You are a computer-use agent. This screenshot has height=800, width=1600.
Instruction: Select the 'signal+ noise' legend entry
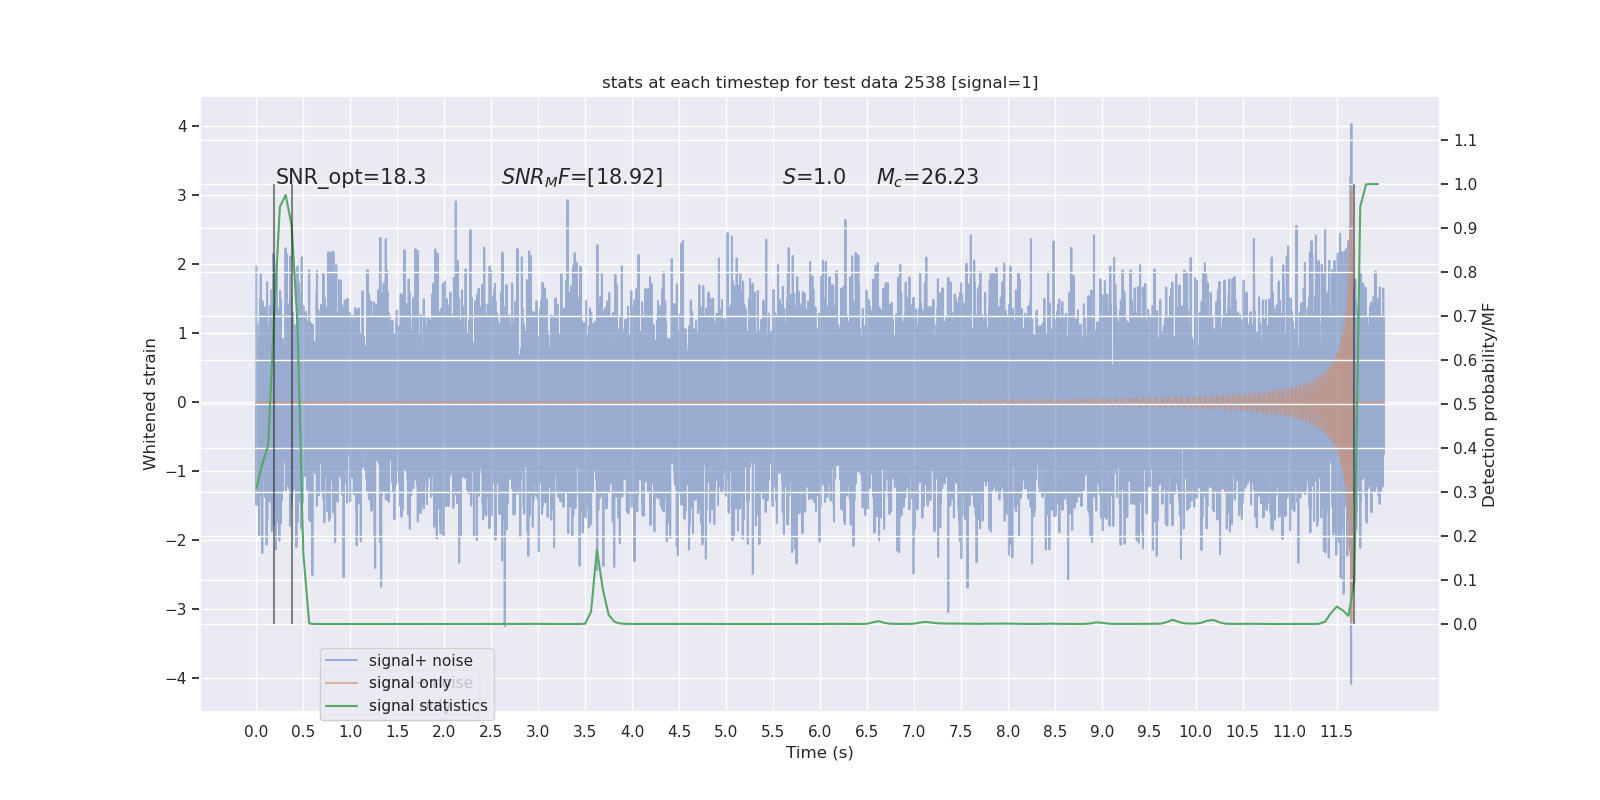coord(421,660)
